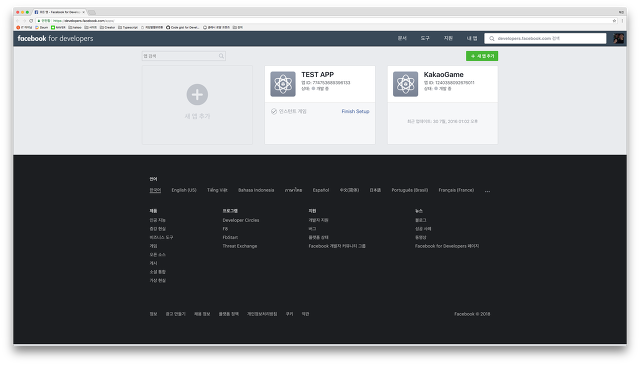Open the 도구 (Tools) header menu

425,38
